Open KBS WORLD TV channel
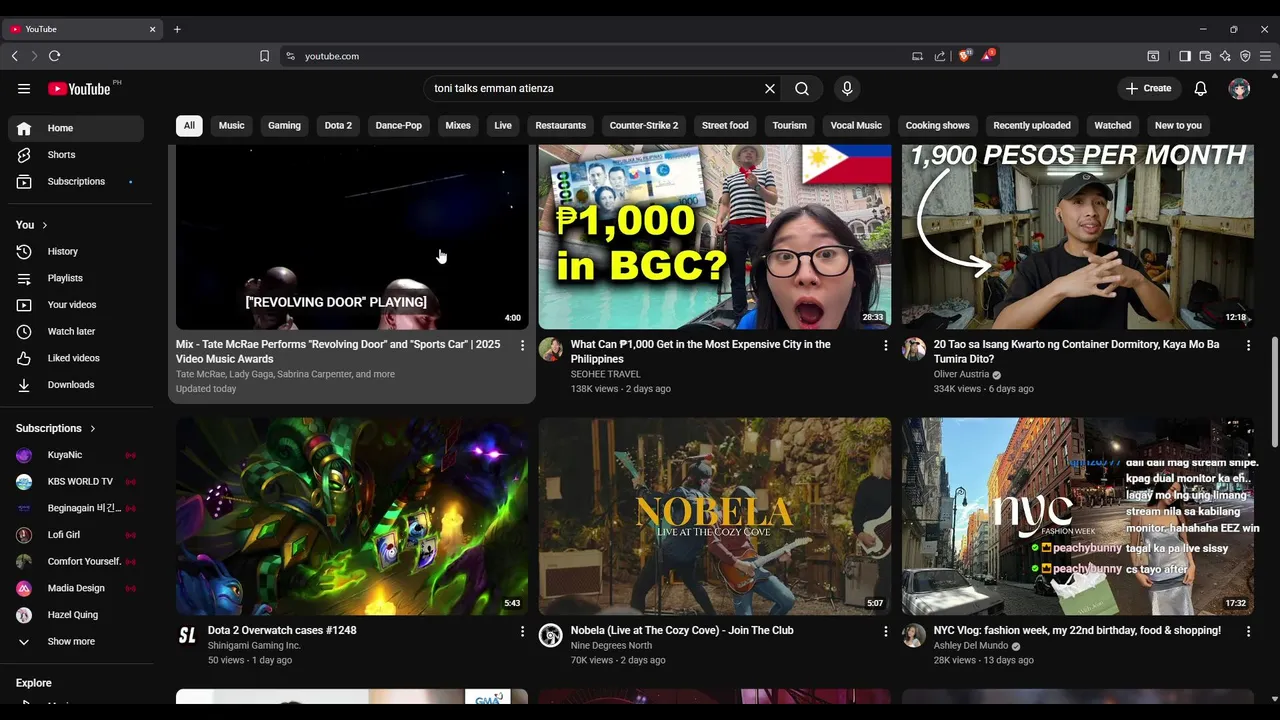 coord(76,481)
